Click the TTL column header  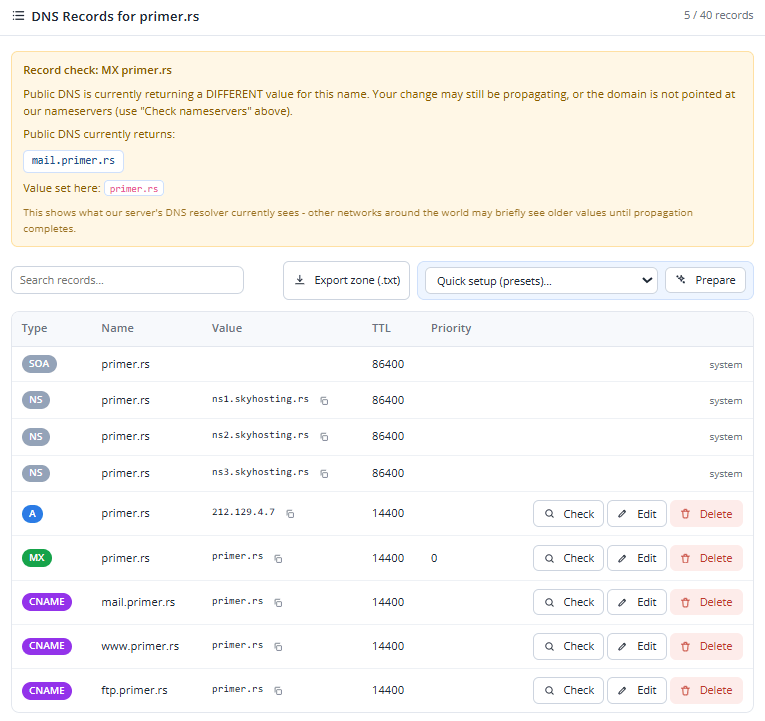pyautogui.click(x=381, y=328)
